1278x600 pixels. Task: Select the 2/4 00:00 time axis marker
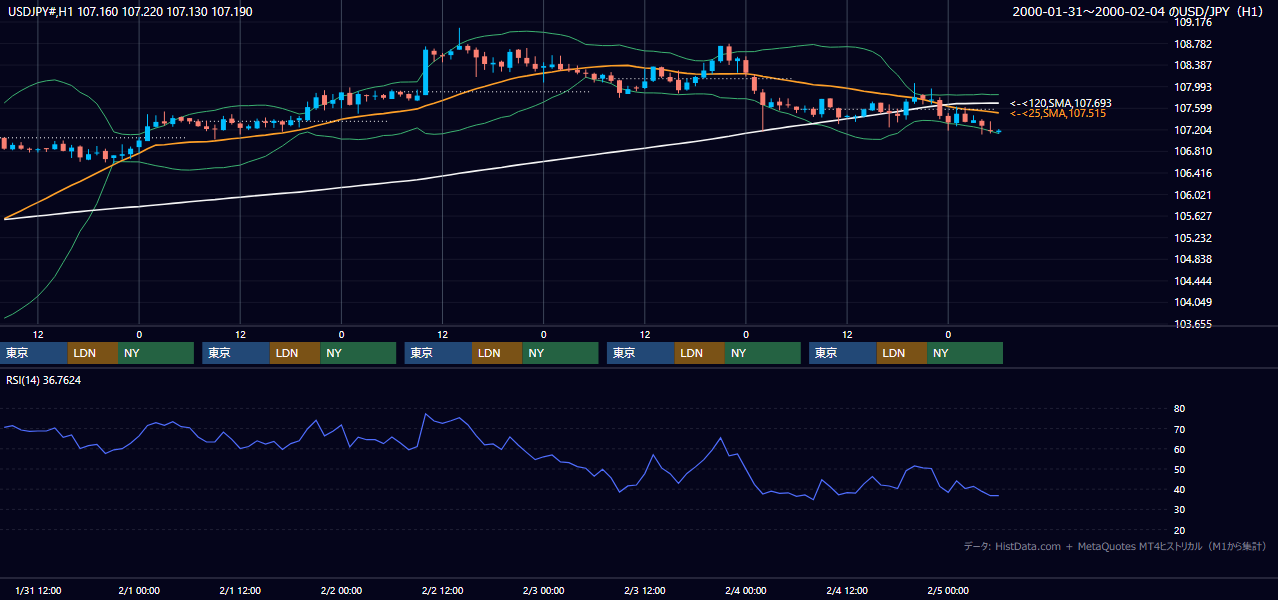point(745,590)
